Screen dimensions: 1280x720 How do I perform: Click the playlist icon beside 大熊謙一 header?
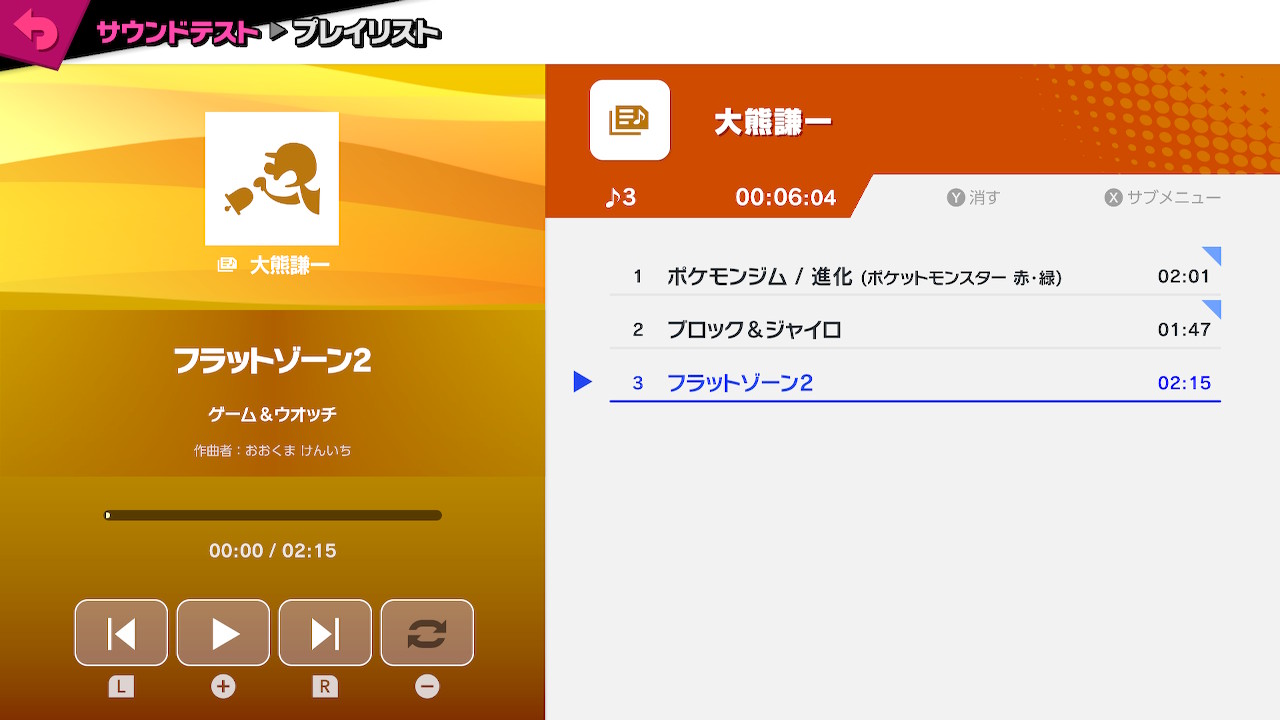point(630,120)
